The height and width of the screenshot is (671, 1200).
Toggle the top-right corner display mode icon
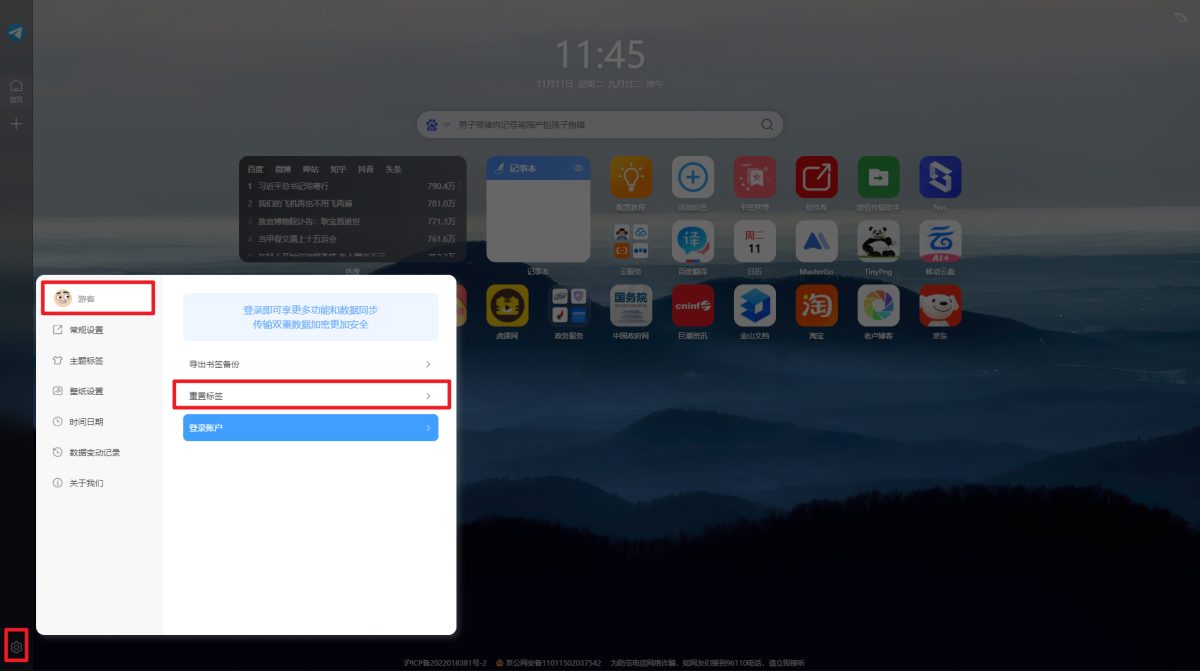1181,17
